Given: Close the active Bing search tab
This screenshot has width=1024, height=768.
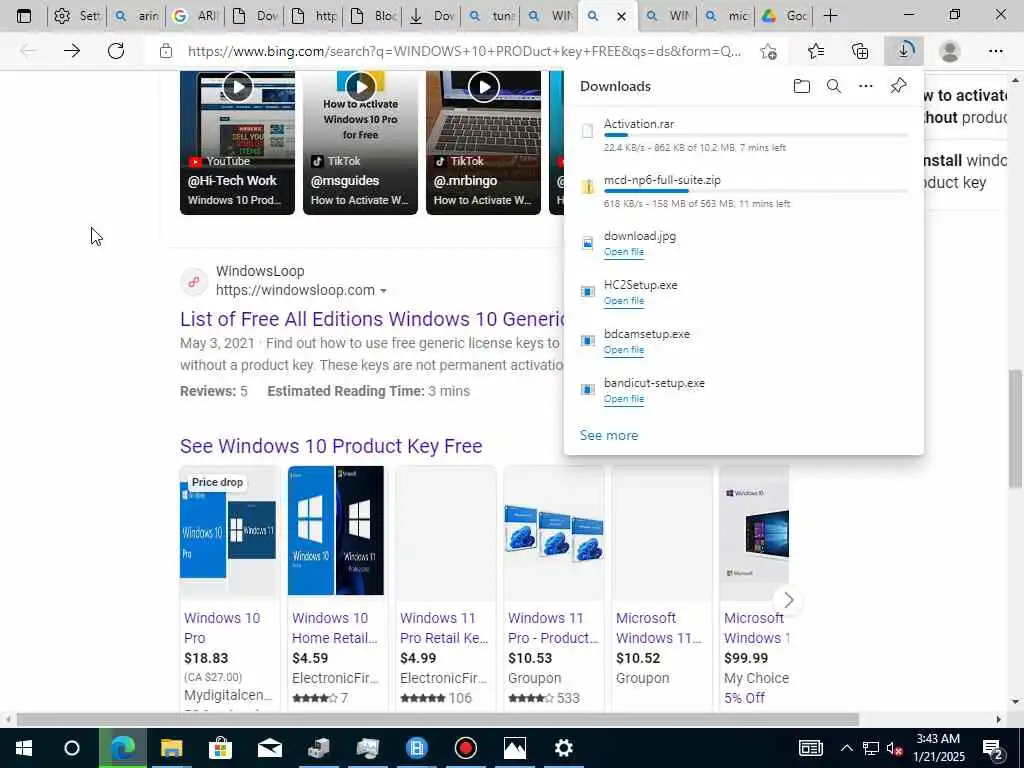Looking at the screenshot, I should coord(622,16).
